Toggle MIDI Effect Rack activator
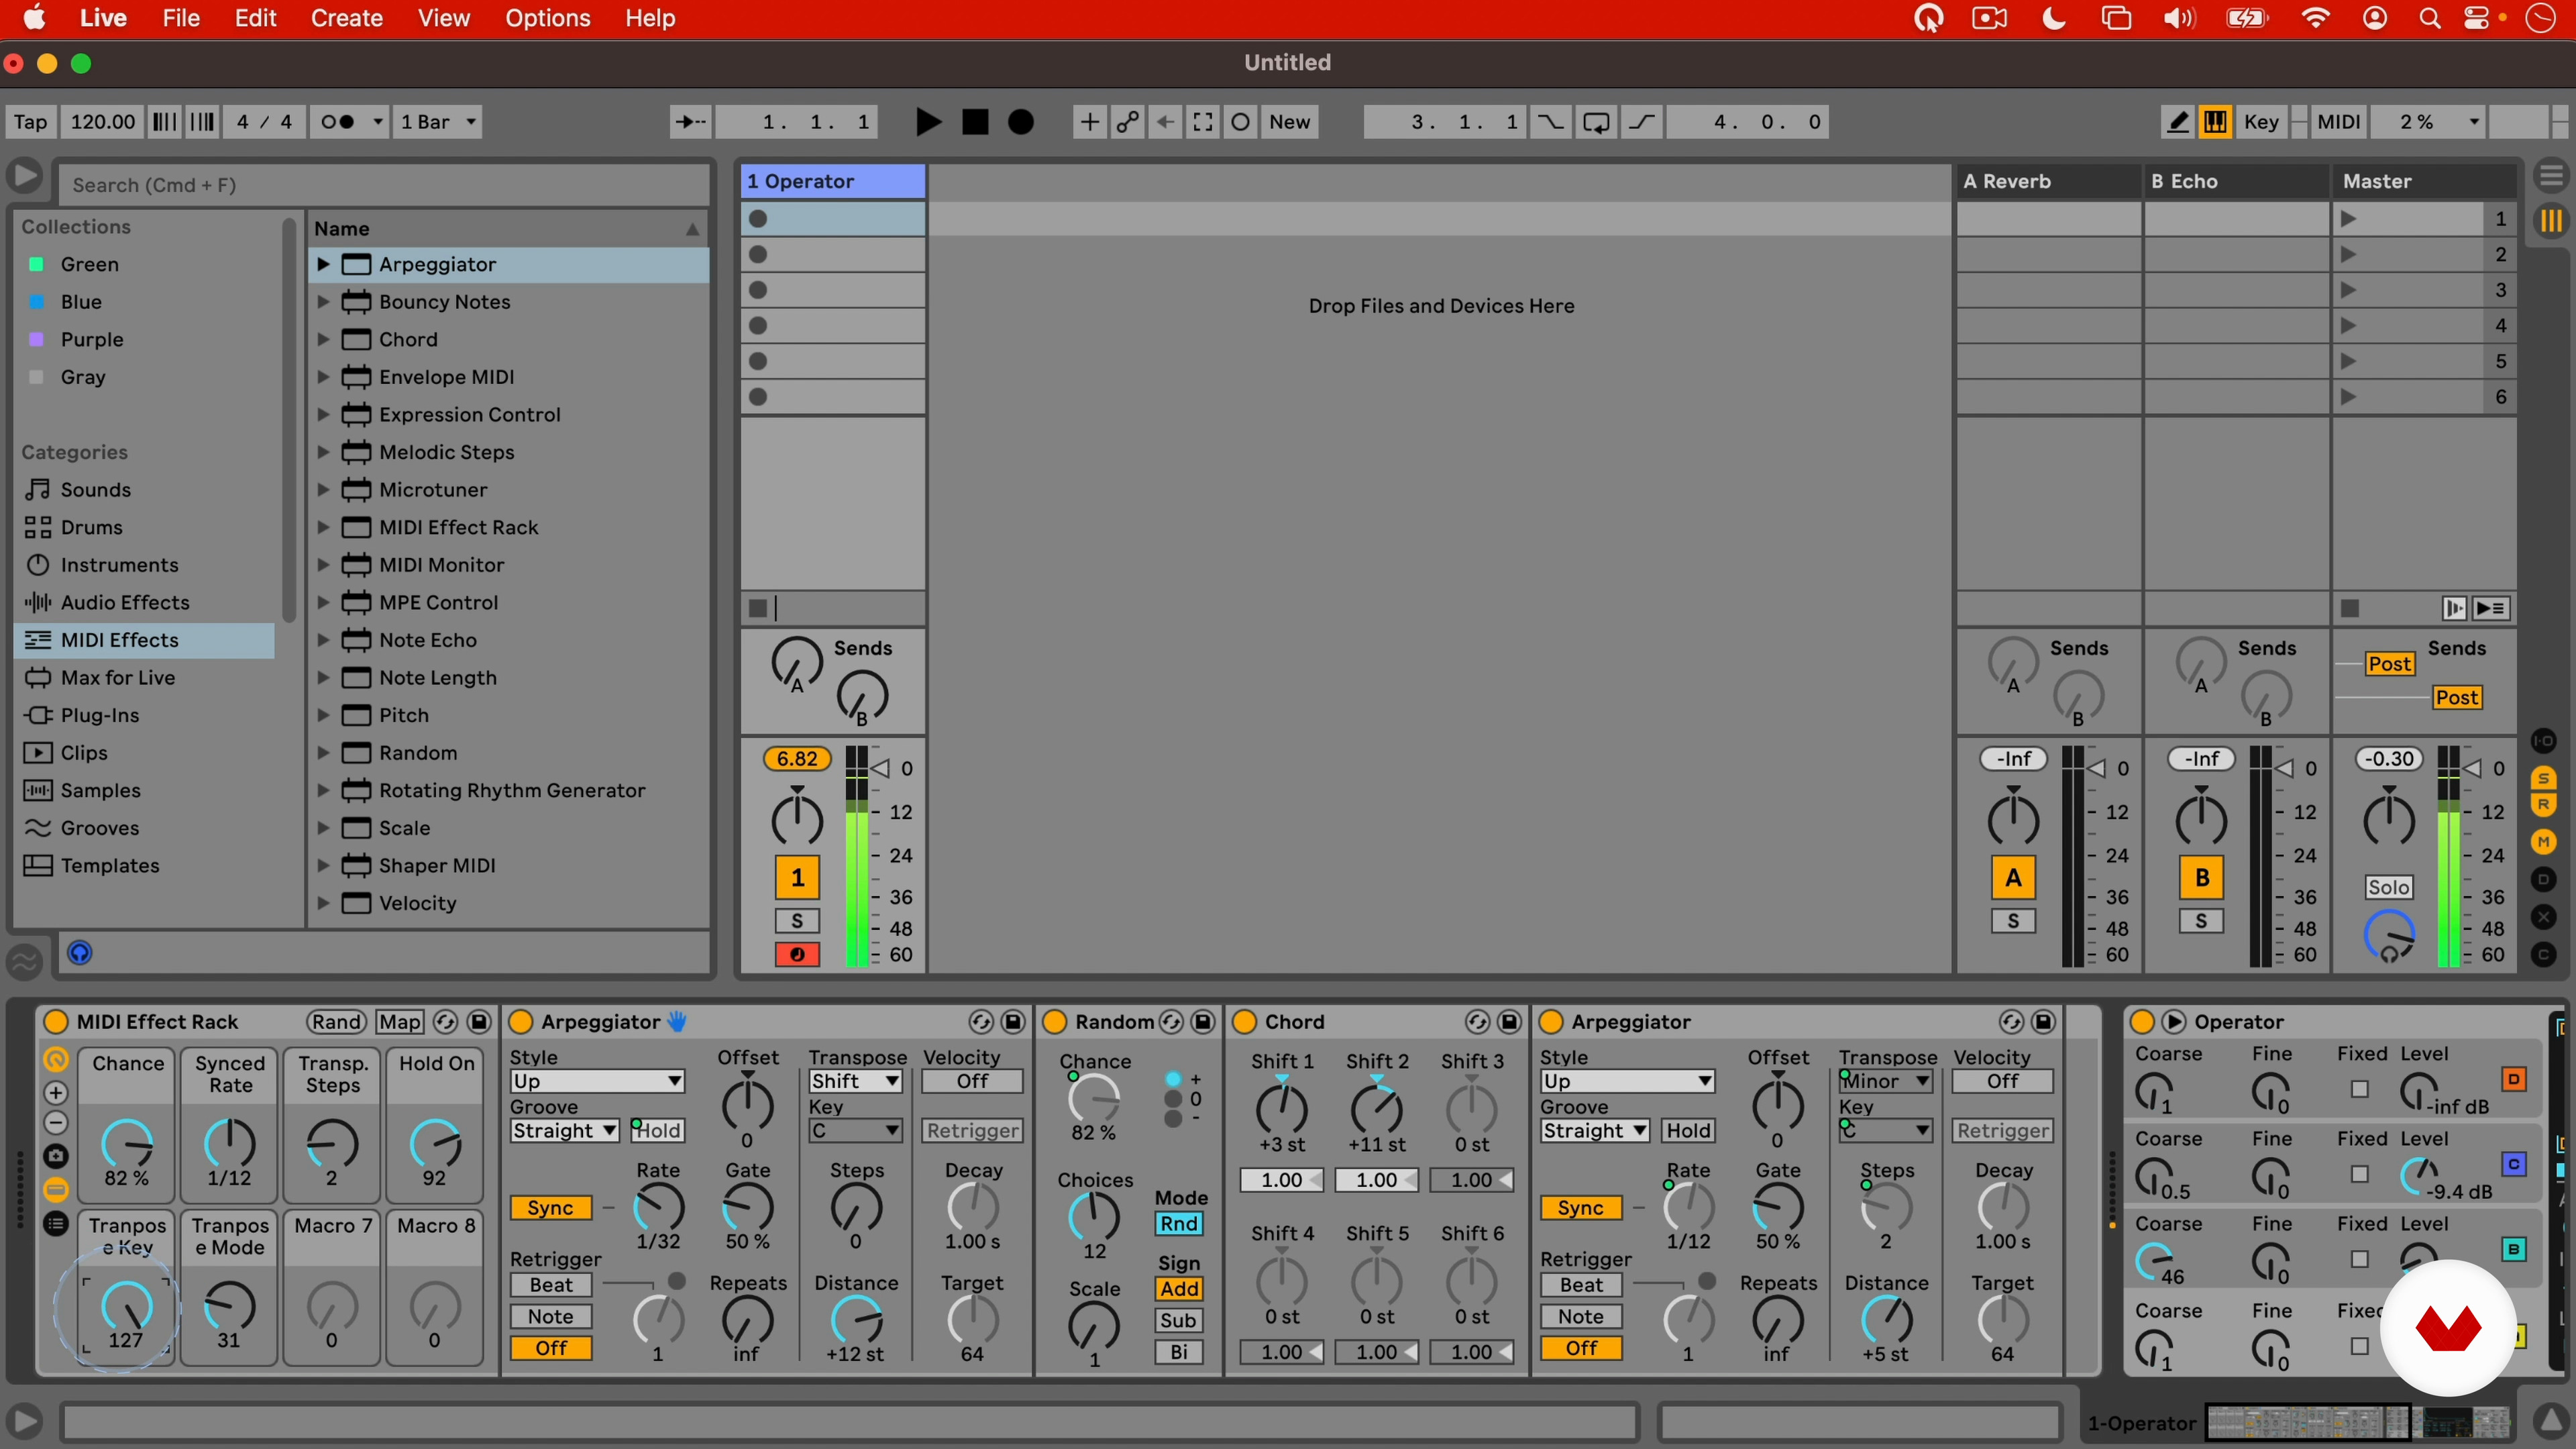The height and width of the screenshot is (1449, 2576). tap(56, 1021)
